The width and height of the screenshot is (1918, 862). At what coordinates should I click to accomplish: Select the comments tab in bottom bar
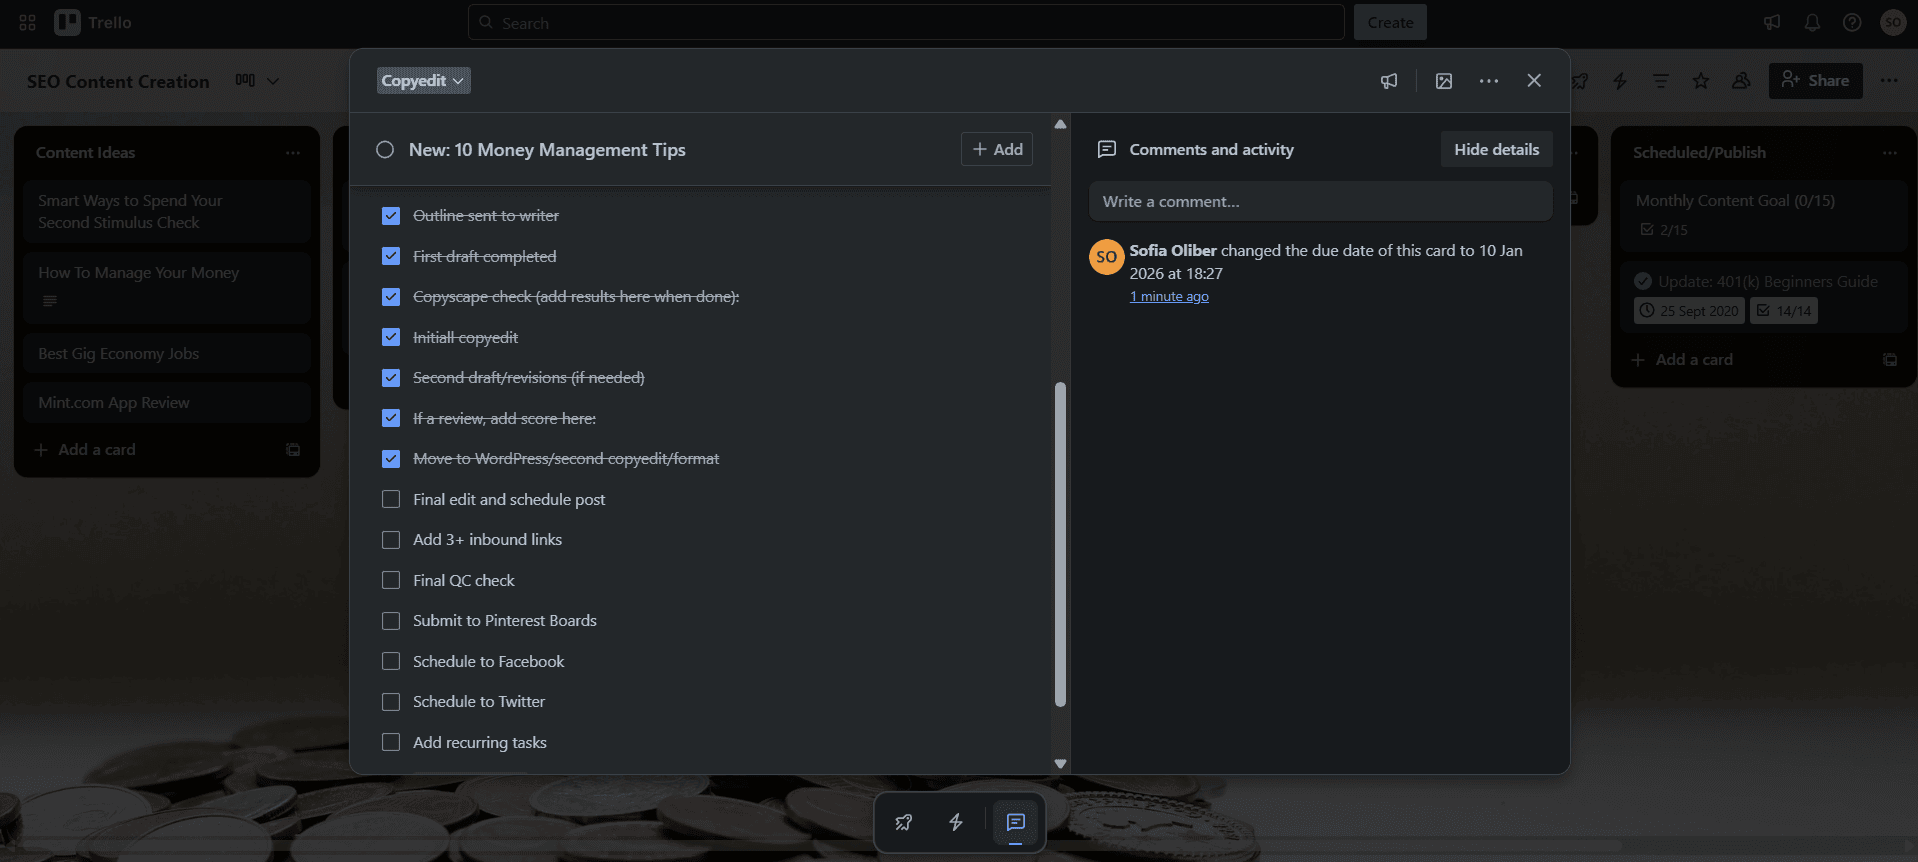point(1015,822)
